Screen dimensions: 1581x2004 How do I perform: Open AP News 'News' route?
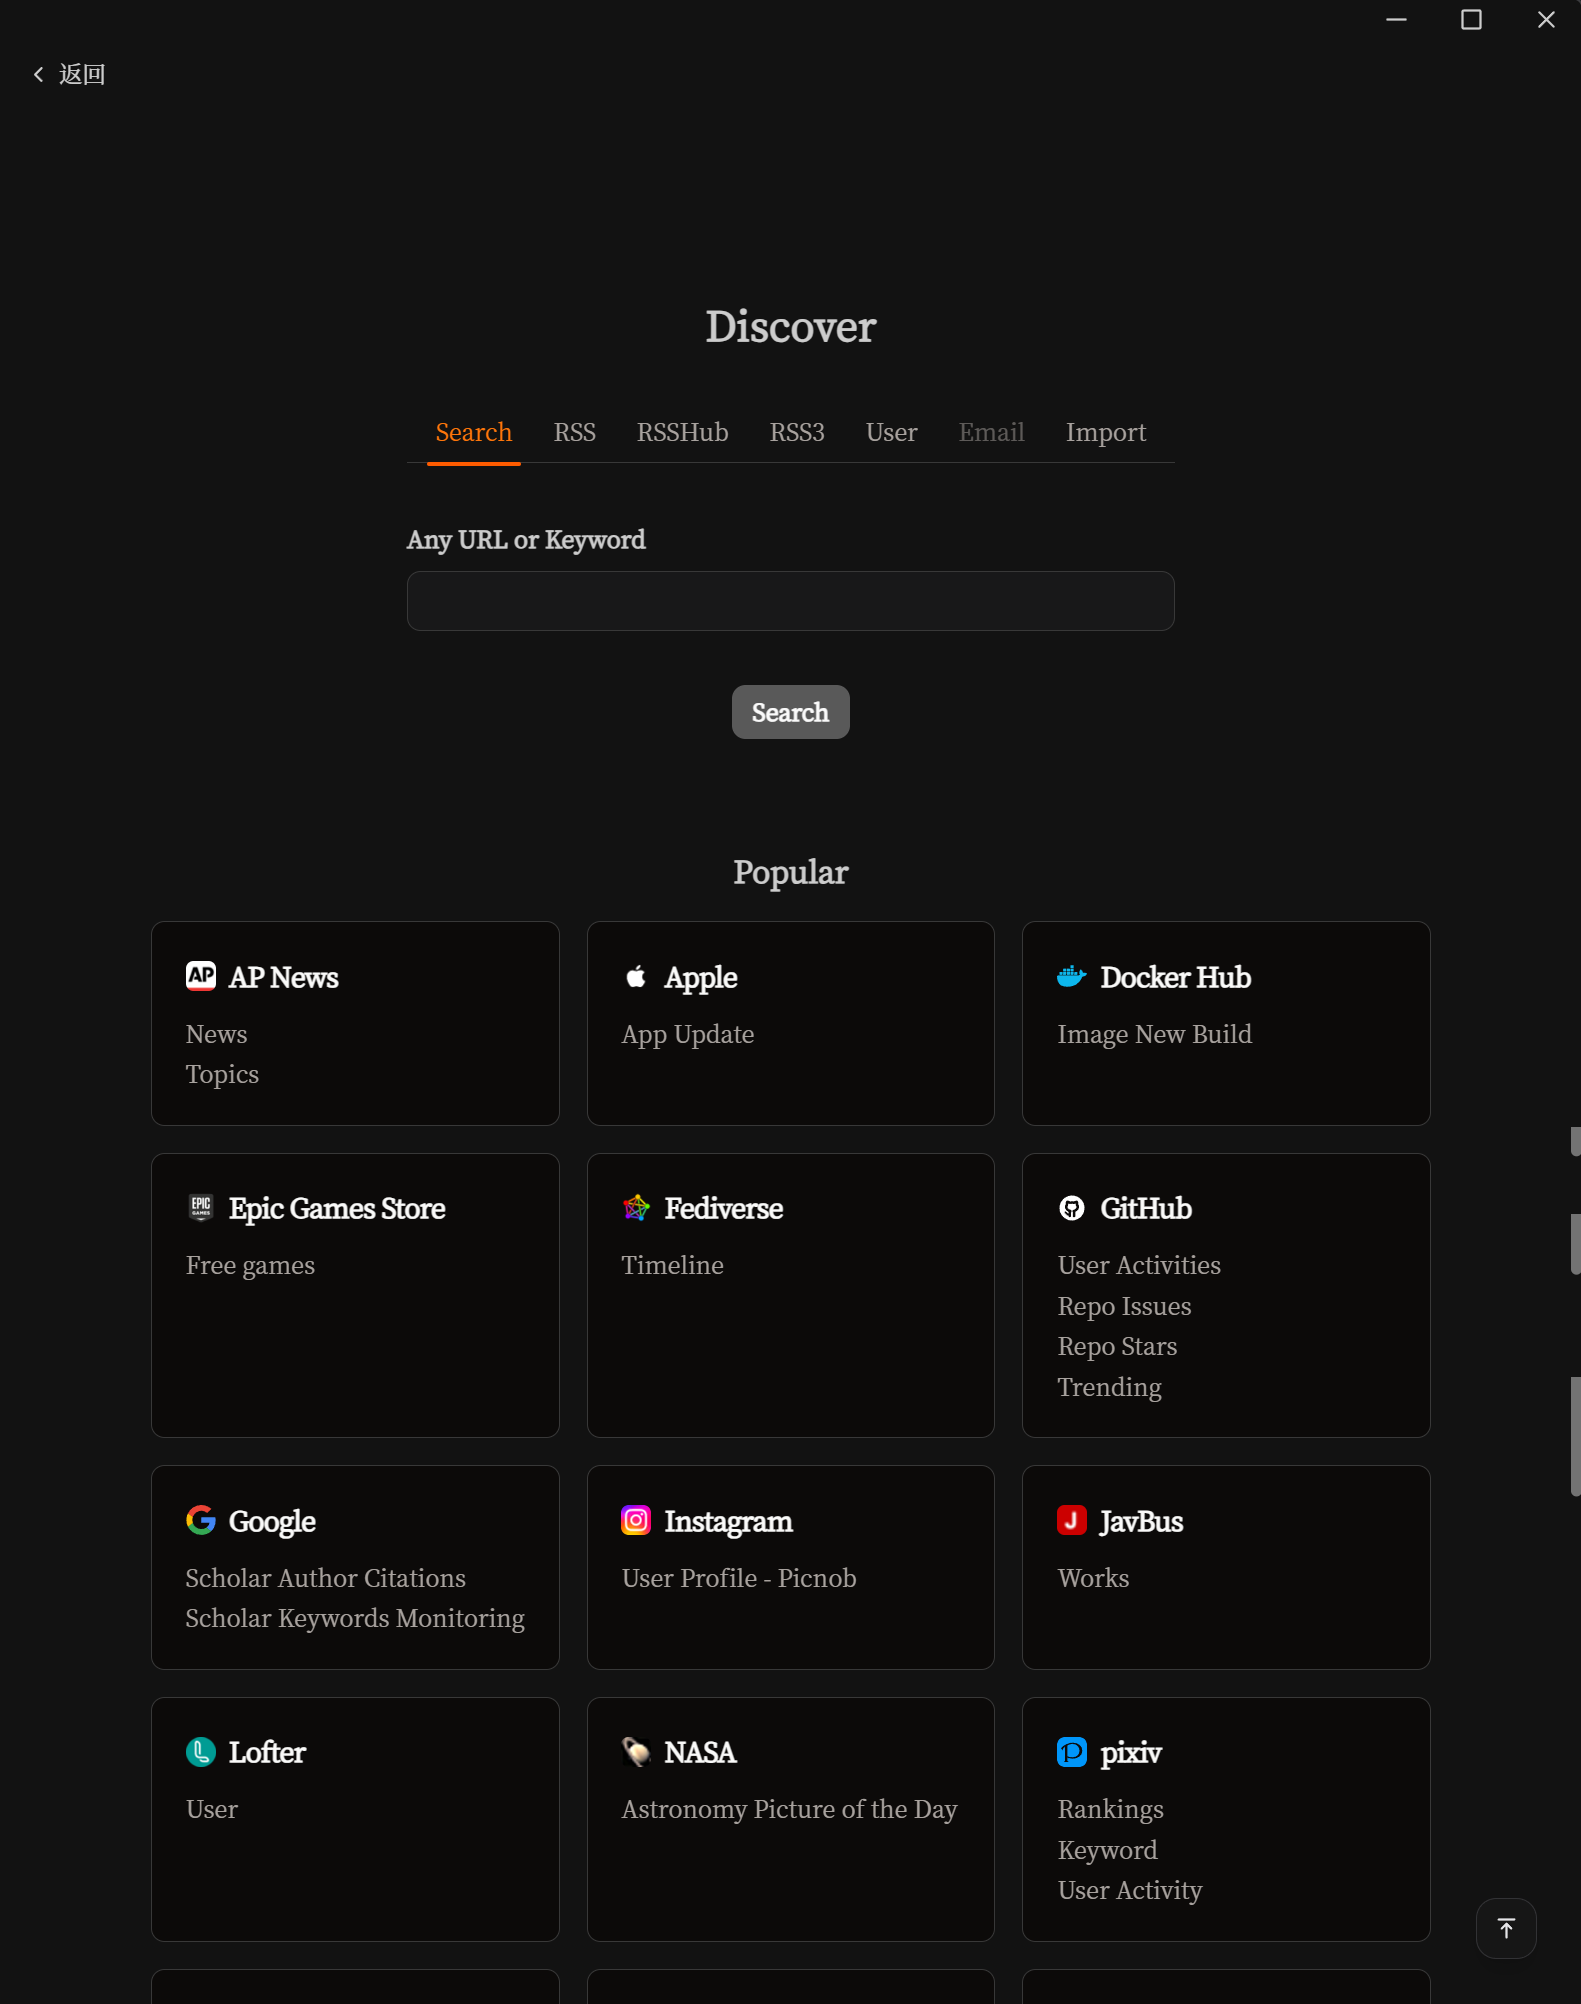217,1034
